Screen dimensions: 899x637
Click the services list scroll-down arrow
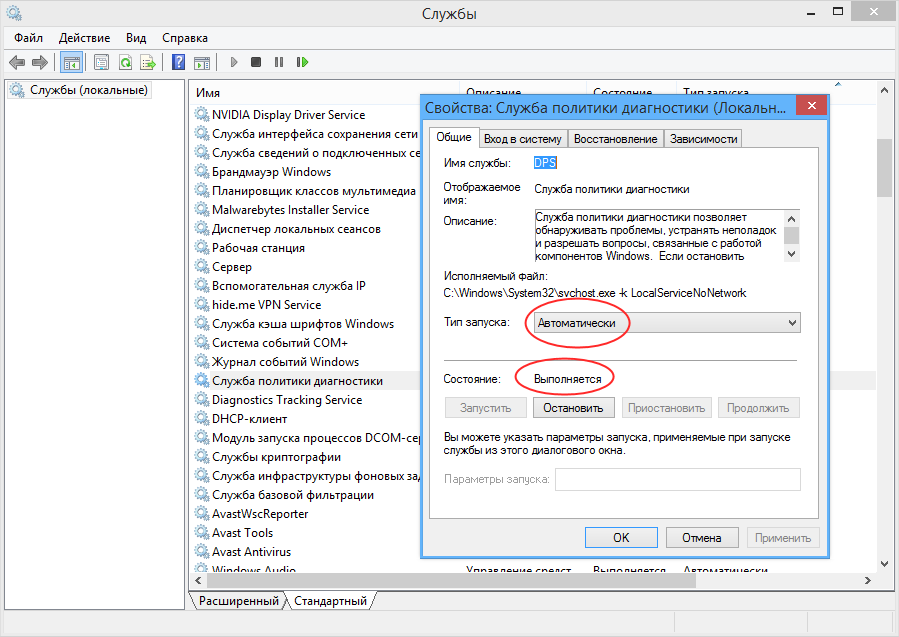pyautogui.click(x=884, y=564)
